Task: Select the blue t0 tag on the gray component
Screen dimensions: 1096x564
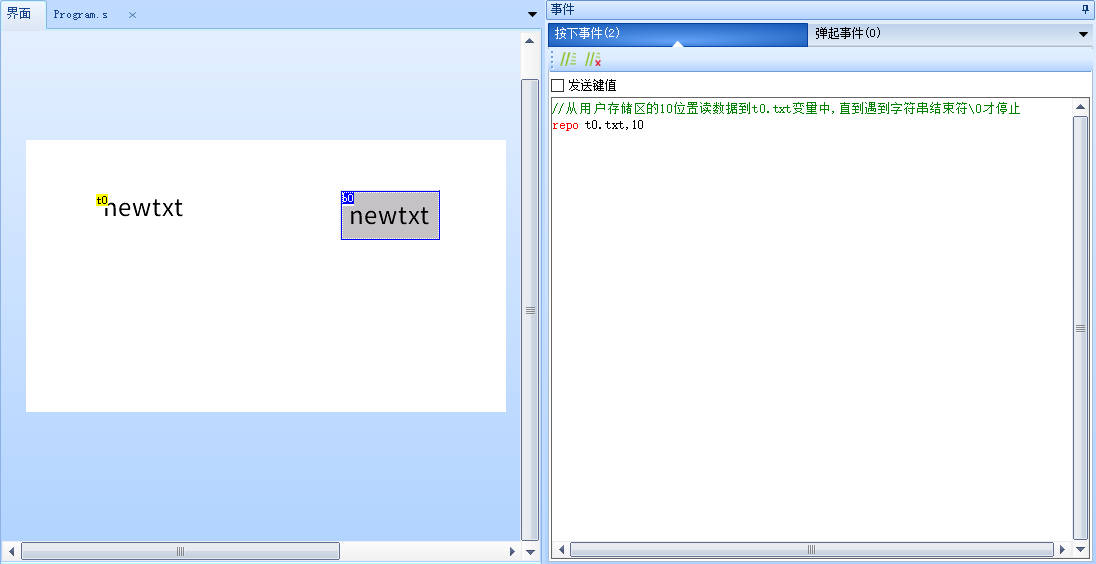Action: click(x=347, y=198)
